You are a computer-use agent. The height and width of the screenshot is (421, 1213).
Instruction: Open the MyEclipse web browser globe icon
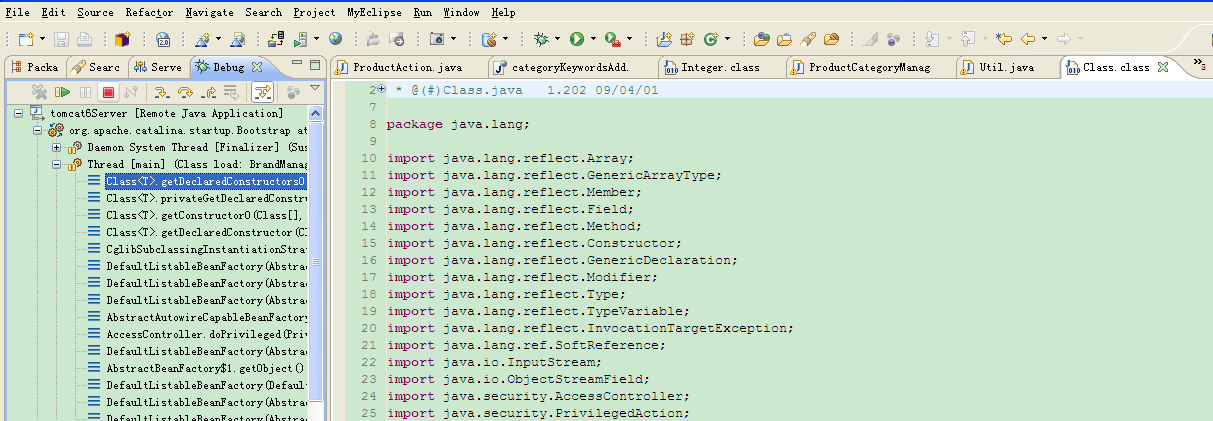[335, 39]
